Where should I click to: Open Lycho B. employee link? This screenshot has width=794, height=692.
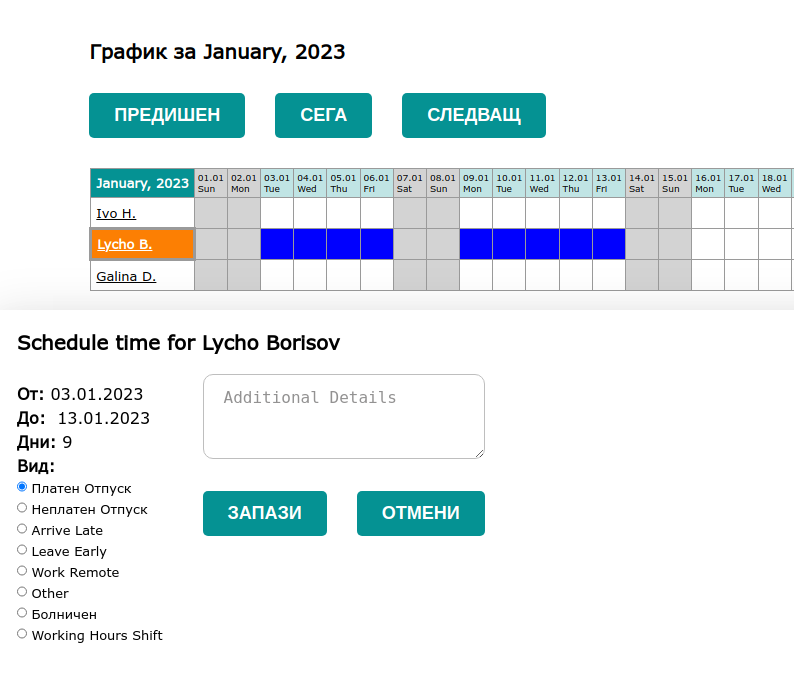[x=124, y=244]
